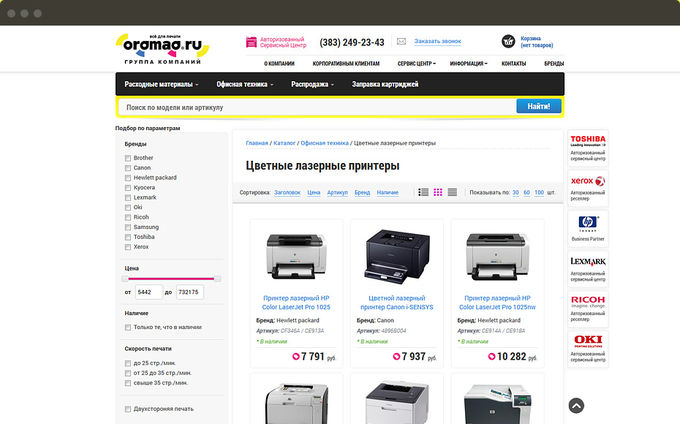Switch to detailed list view icon
Screen dimensions: 680x424
[x=423, y=191]
